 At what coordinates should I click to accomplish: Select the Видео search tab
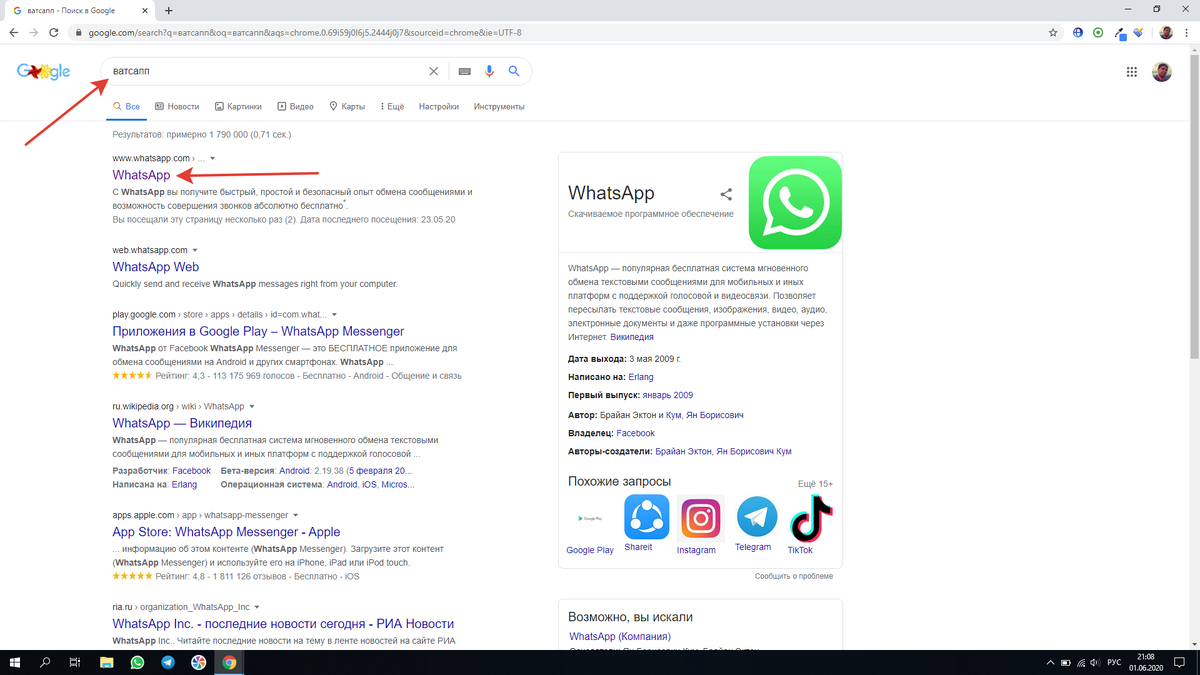click(296, 106)
